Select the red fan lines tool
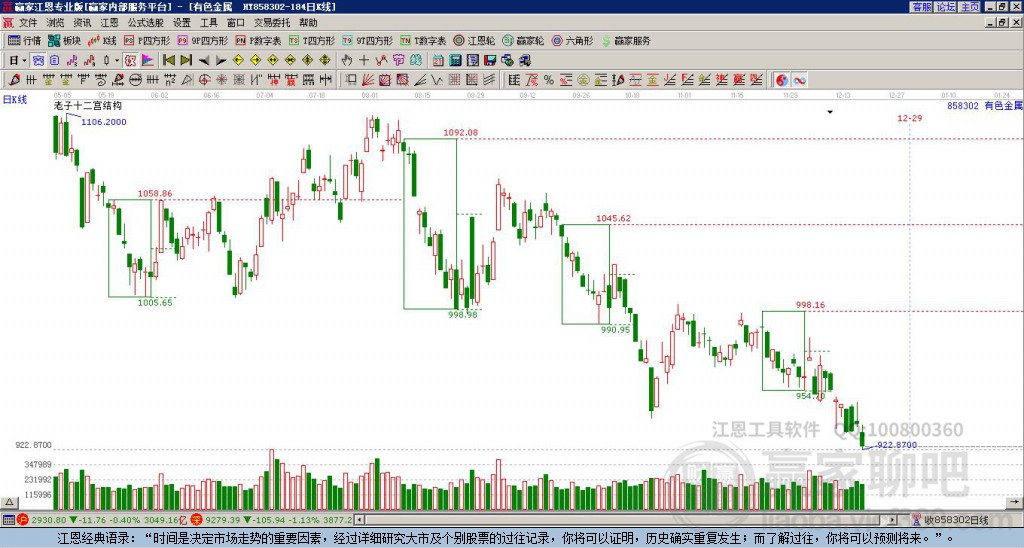This screenshot has height=548, width=1024. point(368,80)
